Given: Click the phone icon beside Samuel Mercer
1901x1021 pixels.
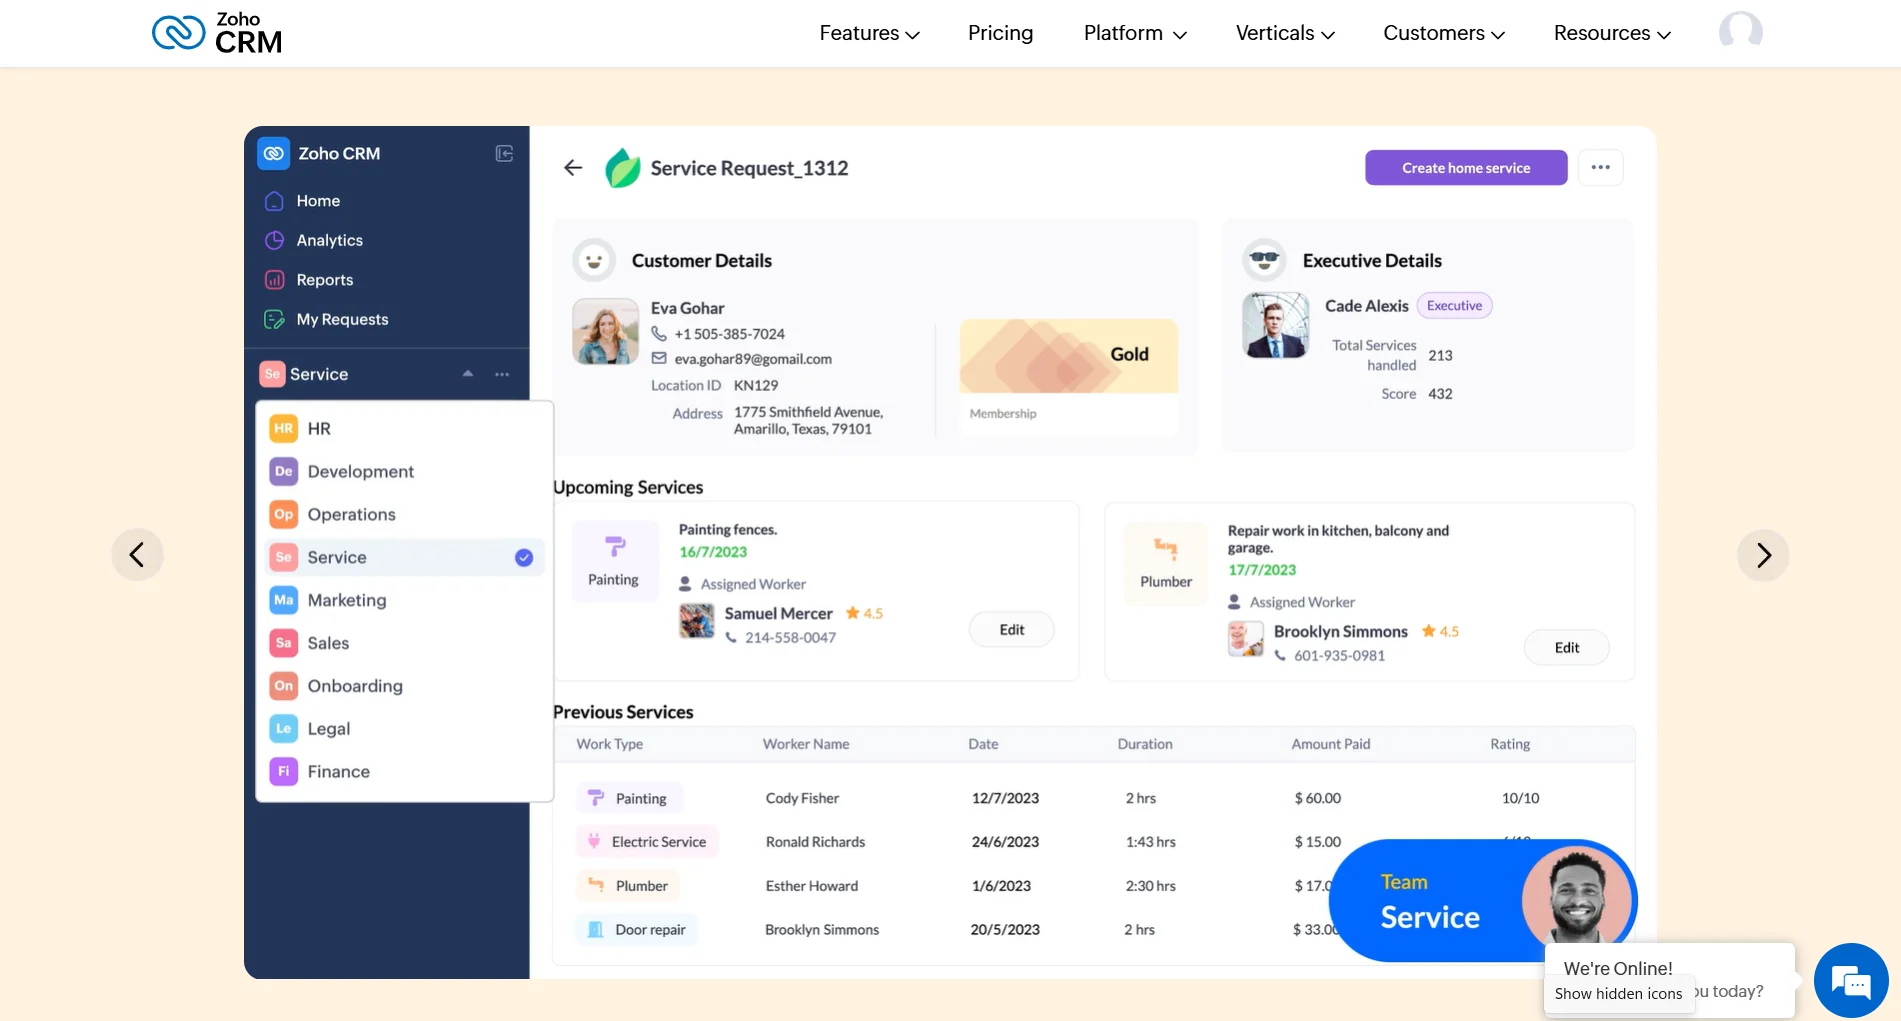Looking at the screenshot, I should coord(731,637).
